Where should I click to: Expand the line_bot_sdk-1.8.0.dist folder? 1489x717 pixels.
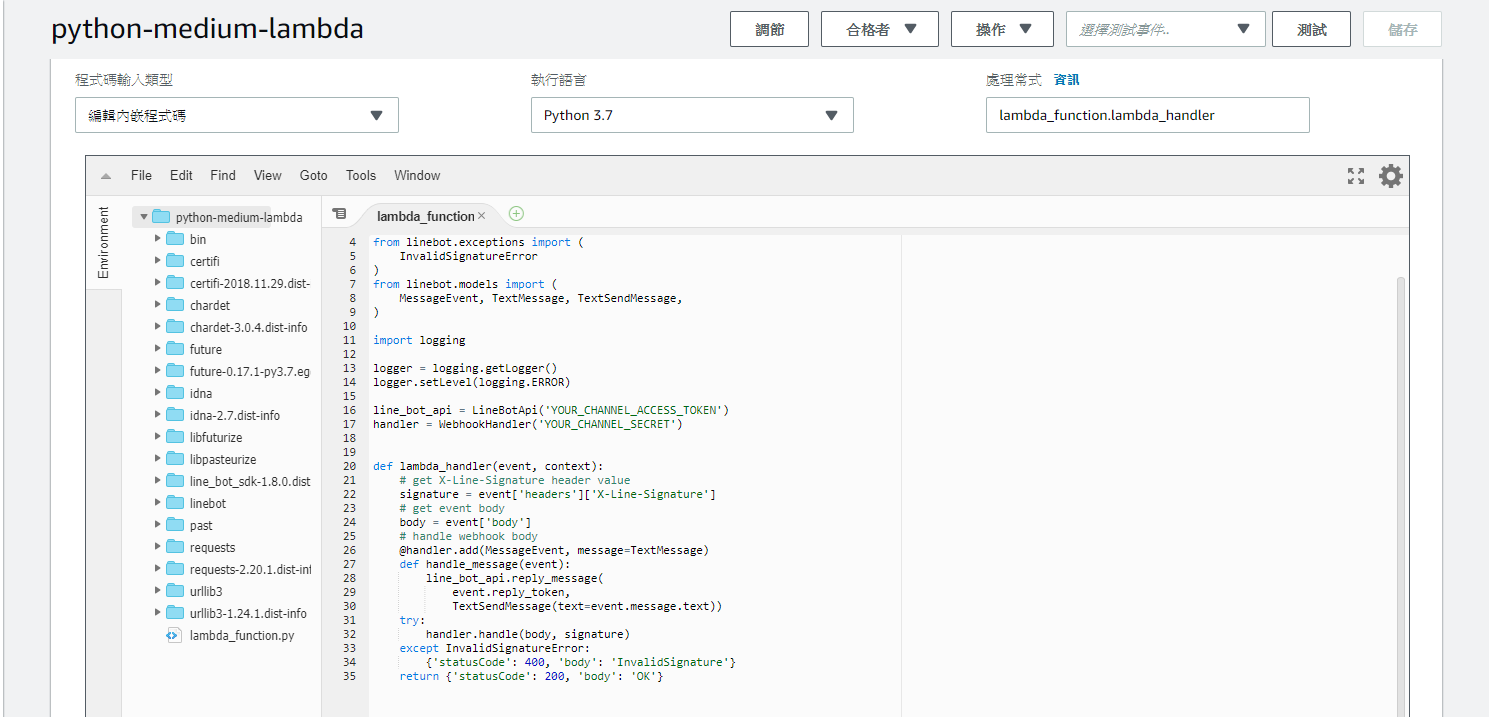tap(157, 481)
